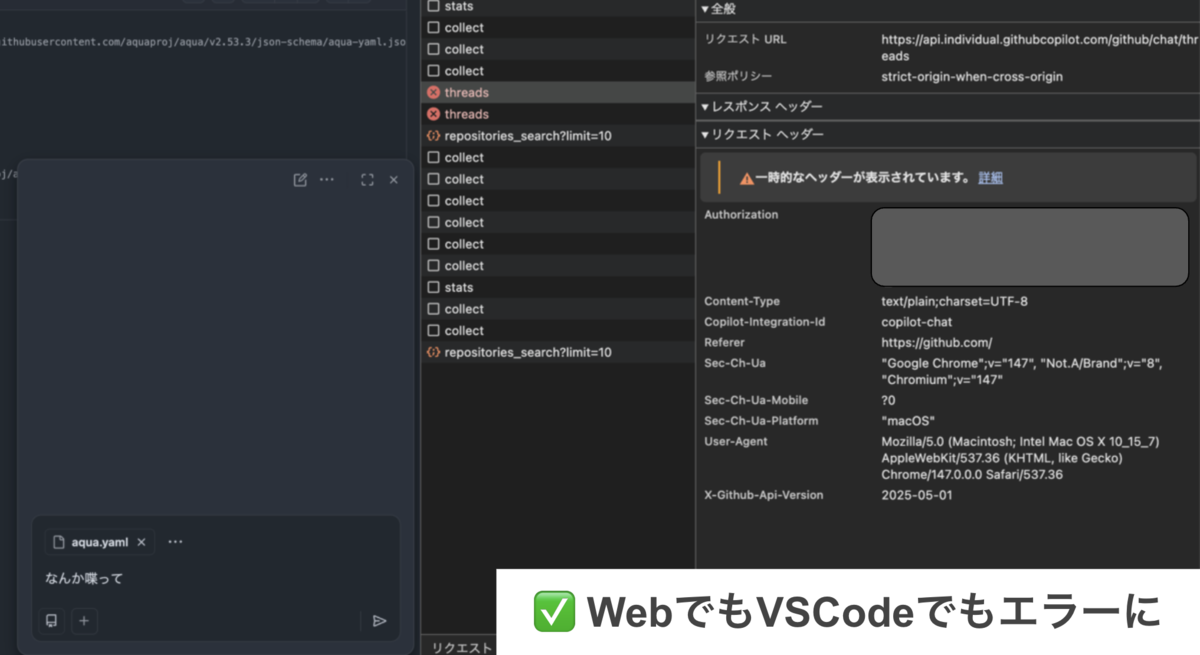Remove the aqua.yaml attachment chip
Image resolution: width=1200 pixels, height=655 pixels.
[141, 542]
